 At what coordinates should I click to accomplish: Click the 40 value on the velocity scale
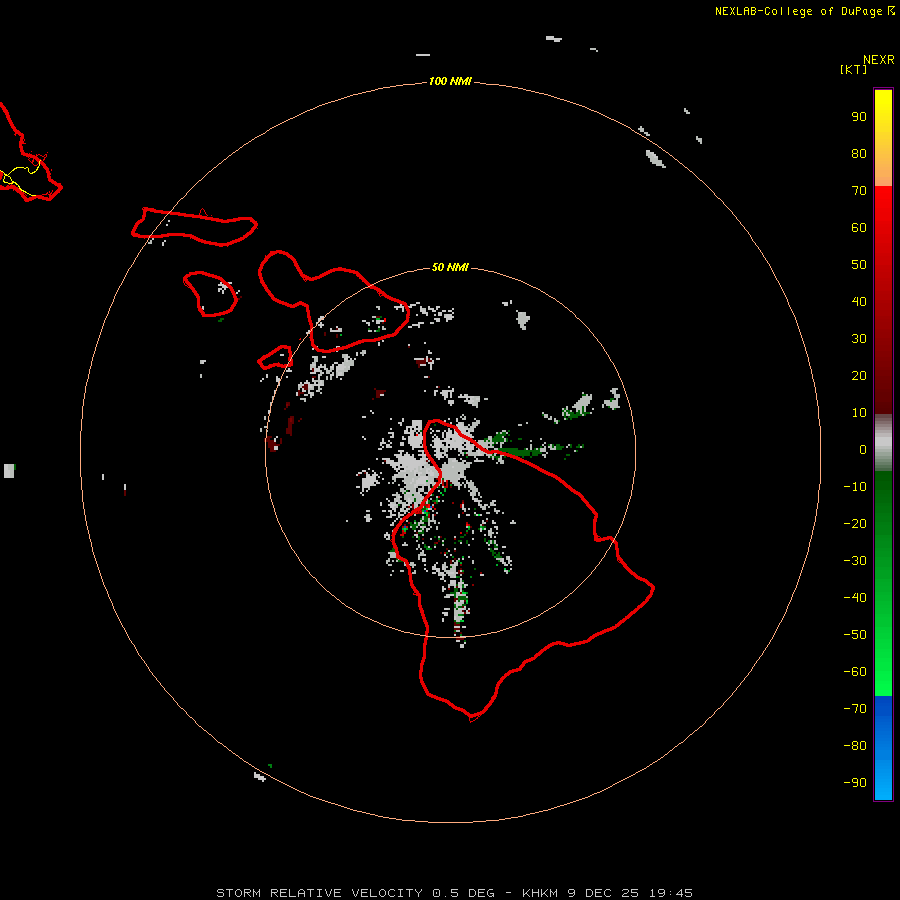click(859, 302)
